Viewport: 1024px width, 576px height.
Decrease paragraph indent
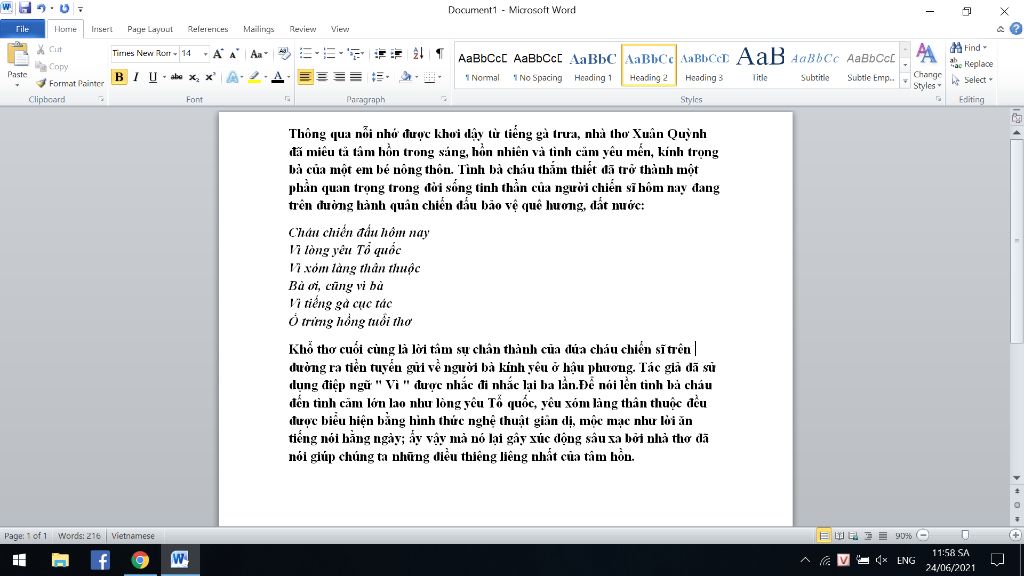(x=380, y=54)
